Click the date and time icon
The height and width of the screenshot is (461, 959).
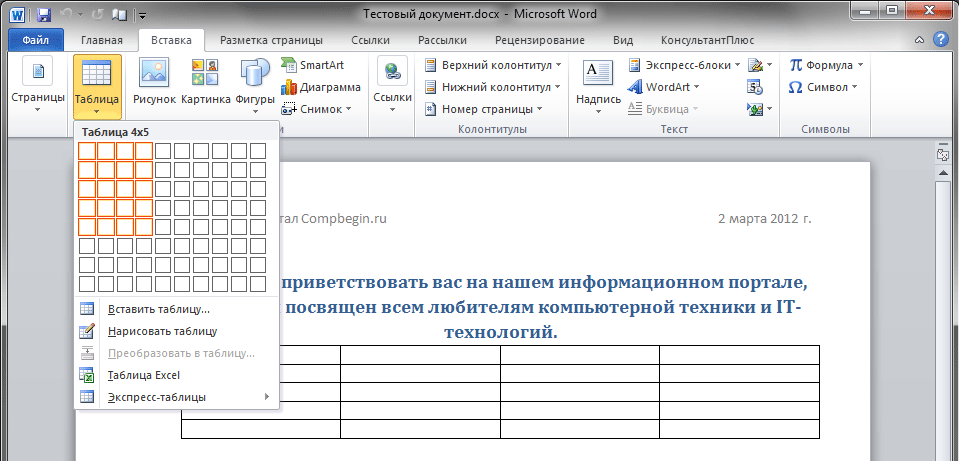tap(755, 87)
